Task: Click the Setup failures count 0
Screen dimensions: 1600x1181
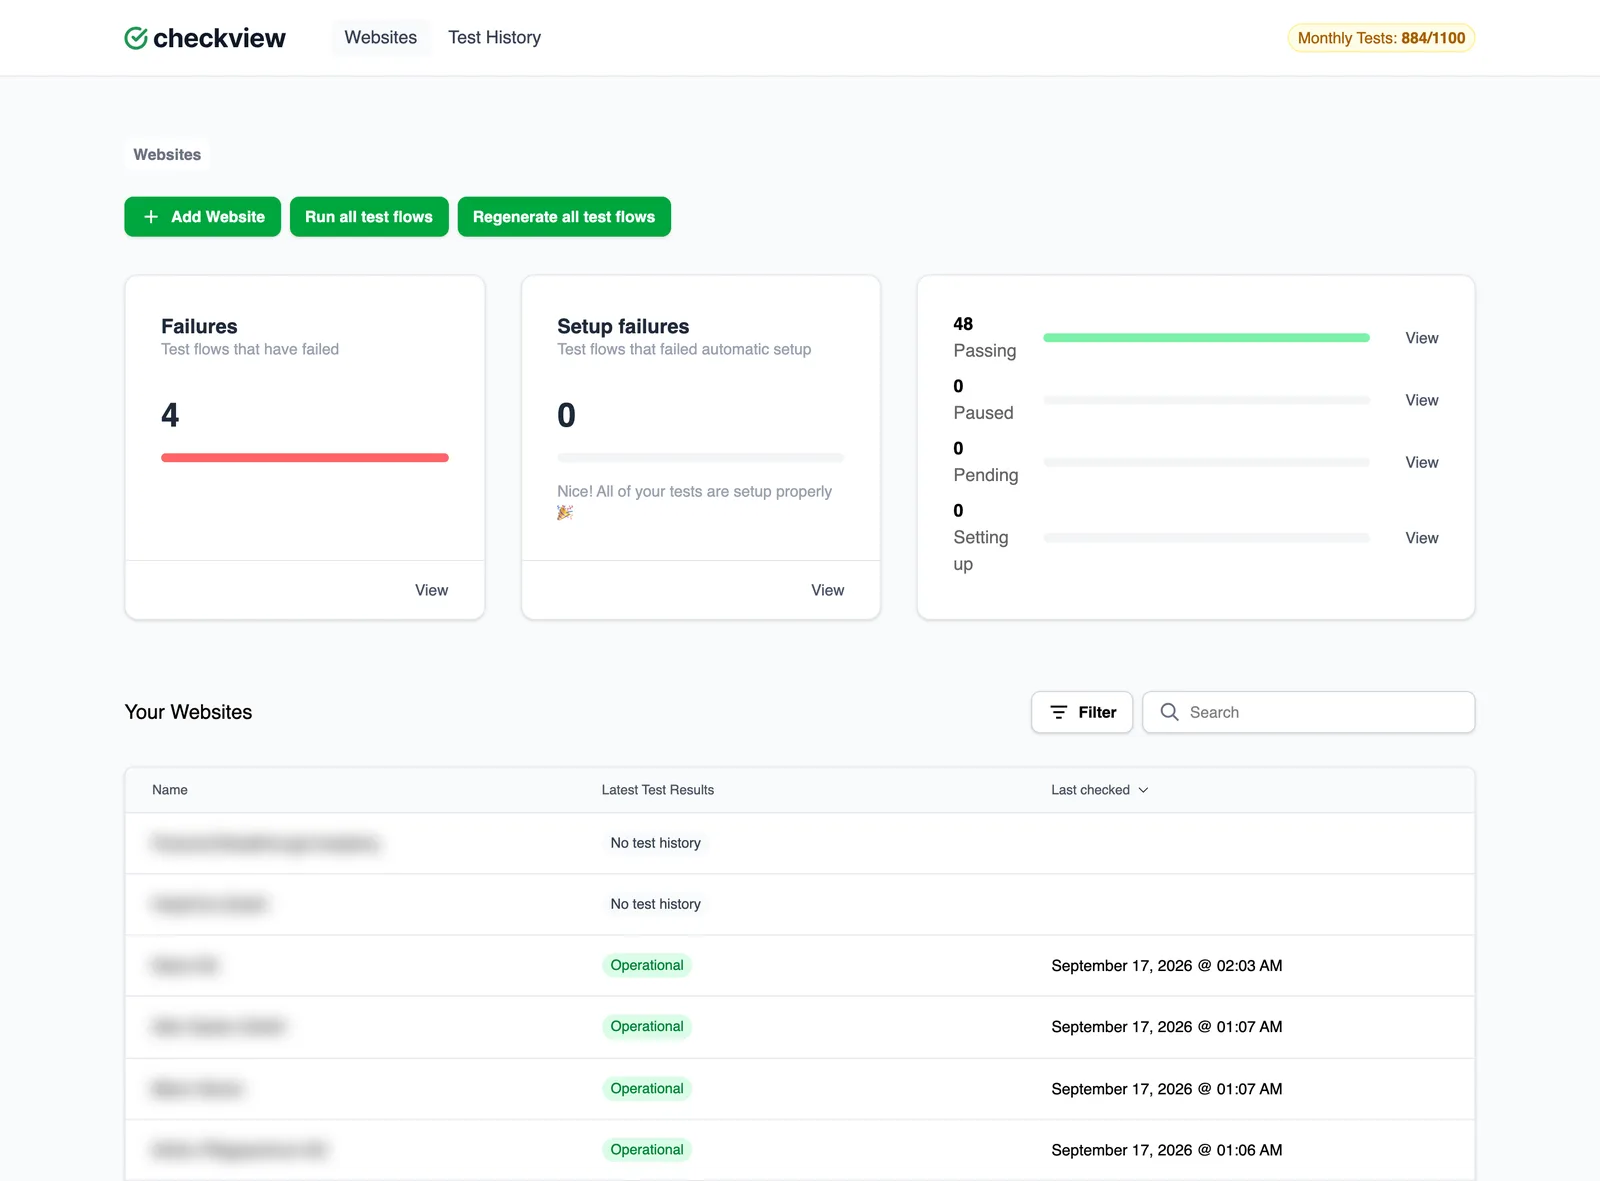Action: pyautogui.click(x=566, y=415)
